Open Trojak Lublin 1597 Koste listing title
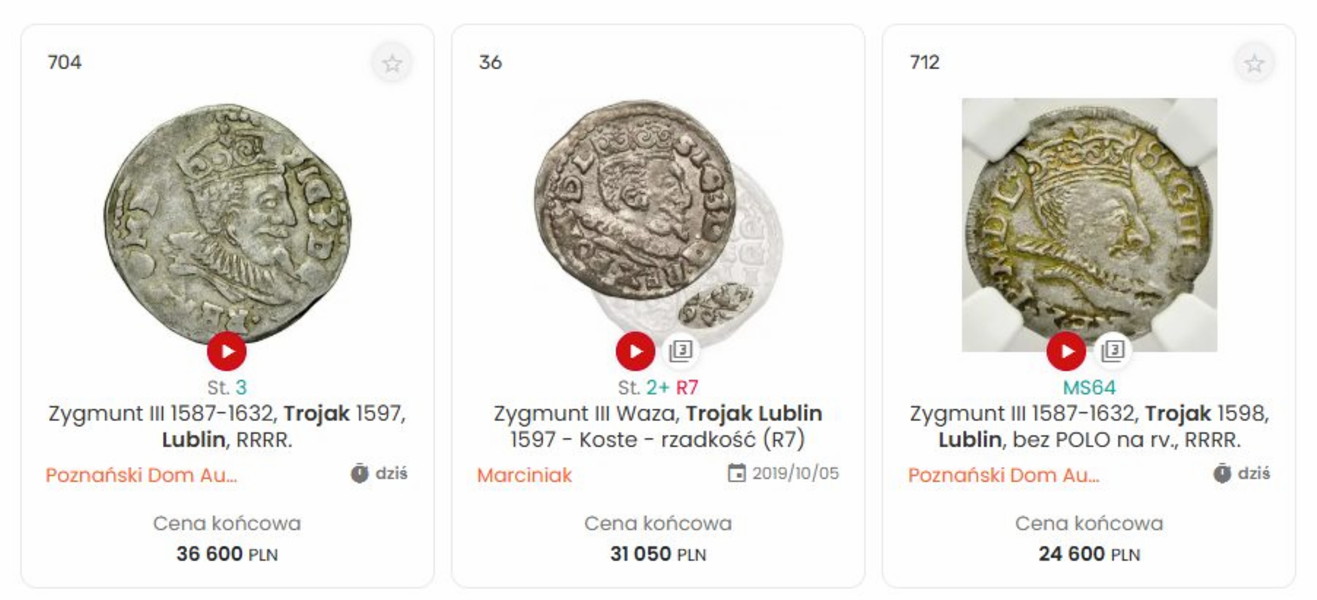 [x=657, y=426]
